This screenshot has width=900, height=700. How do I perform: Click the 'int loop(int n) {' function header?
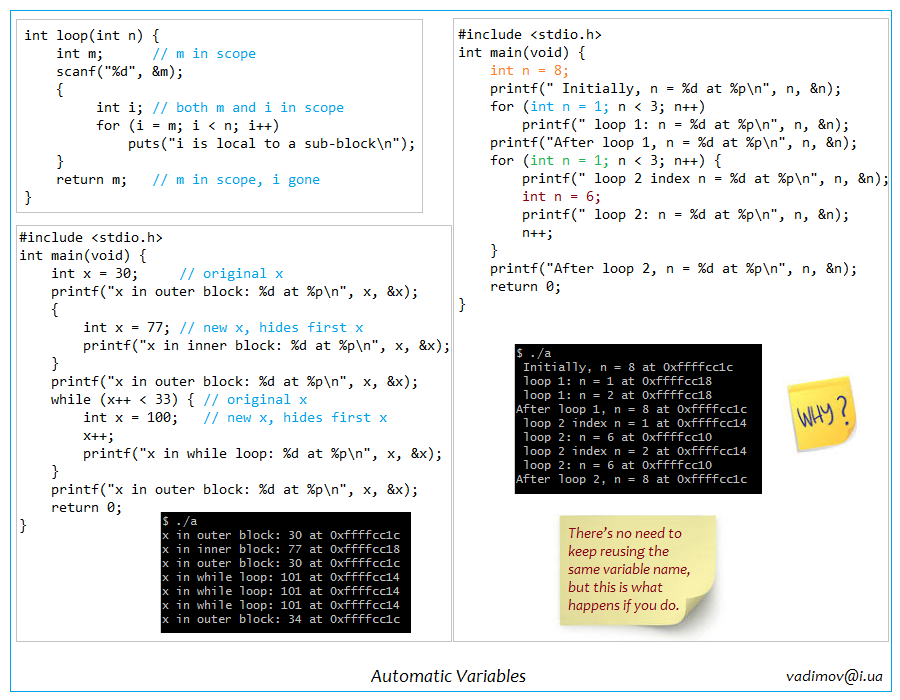[92, 36]
